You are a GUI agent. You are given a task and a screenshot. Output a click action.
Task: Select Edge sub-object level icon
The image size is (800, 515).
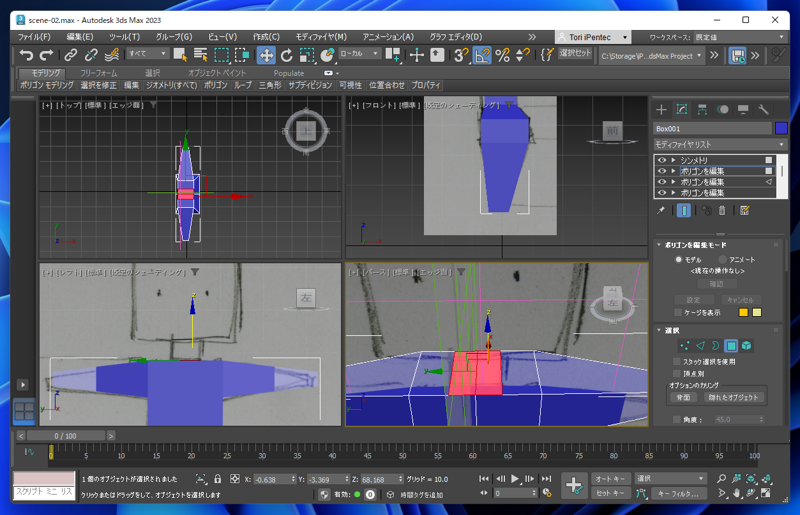point(700,346)
